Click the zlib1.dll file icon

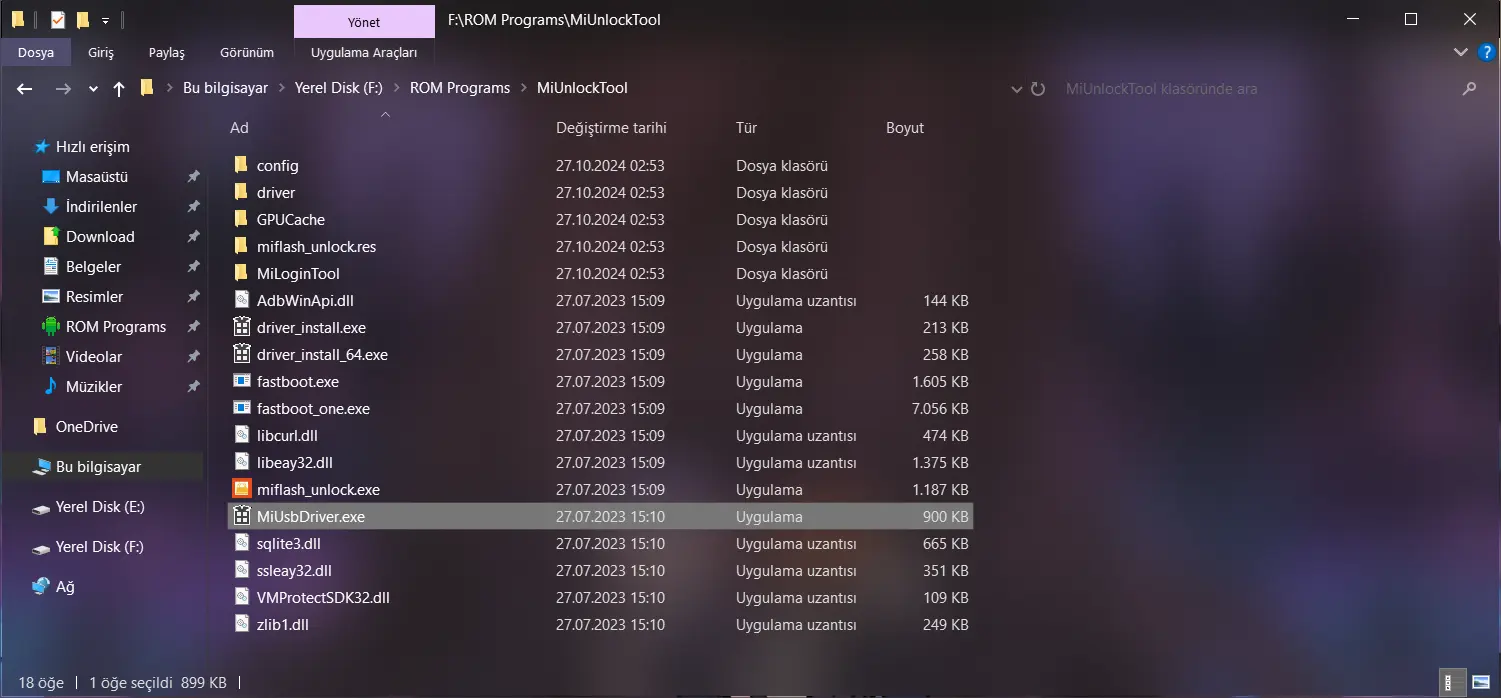[x=240, y=624]
